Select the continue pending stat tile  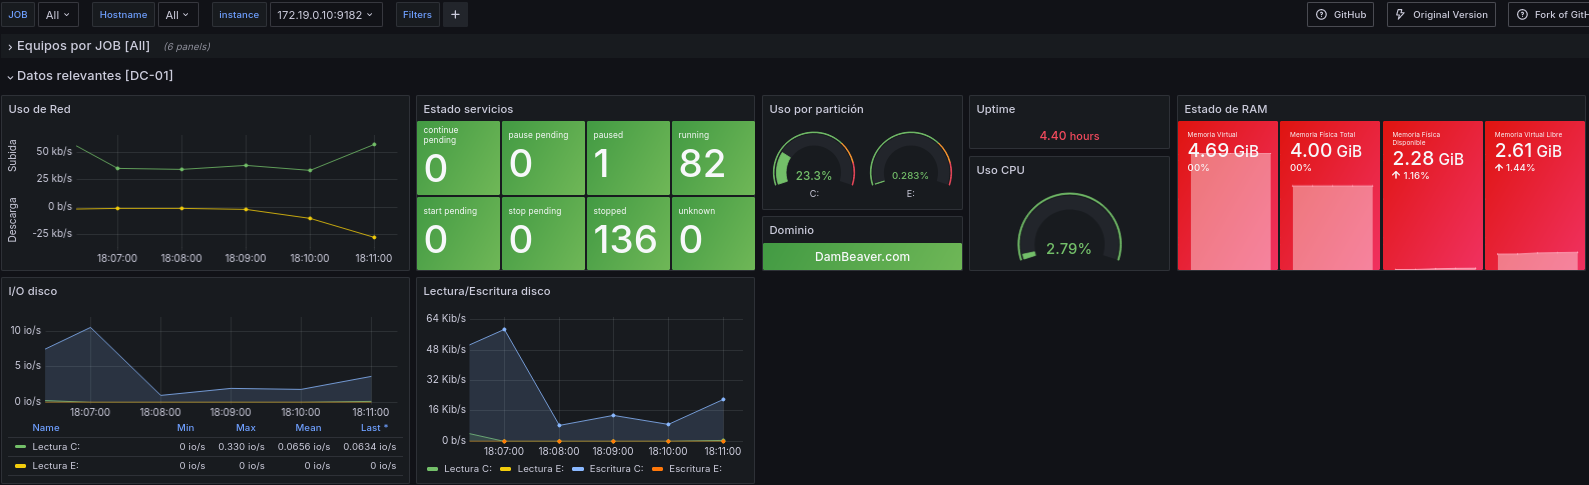pos(458,158)
